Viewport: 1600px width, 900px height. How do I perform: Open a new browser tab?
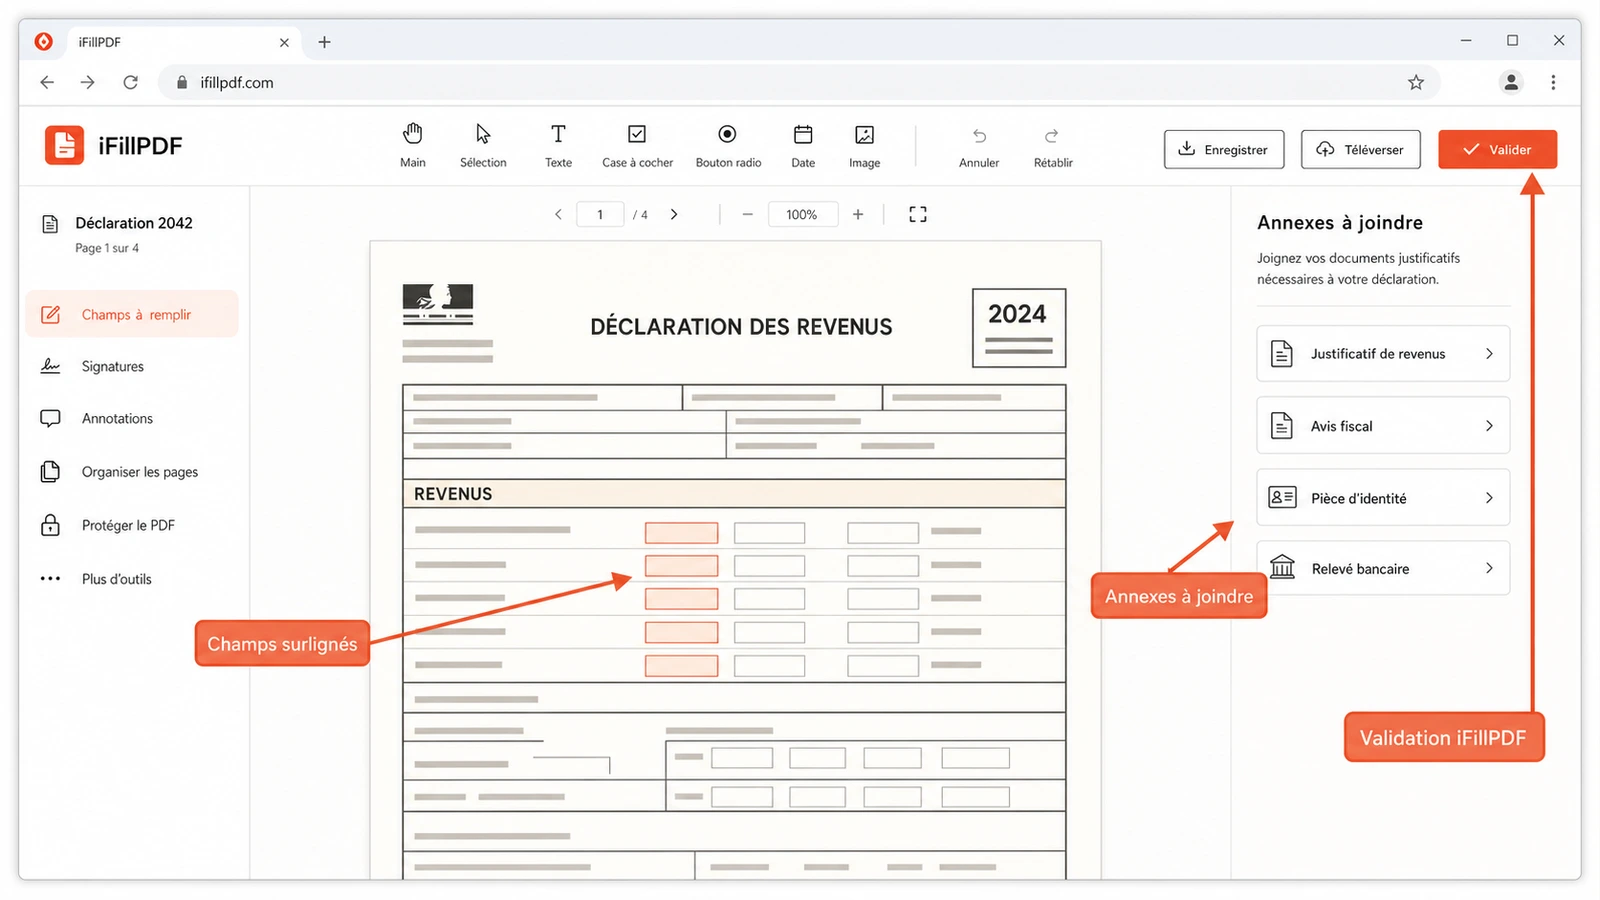[x=324, y=42]
